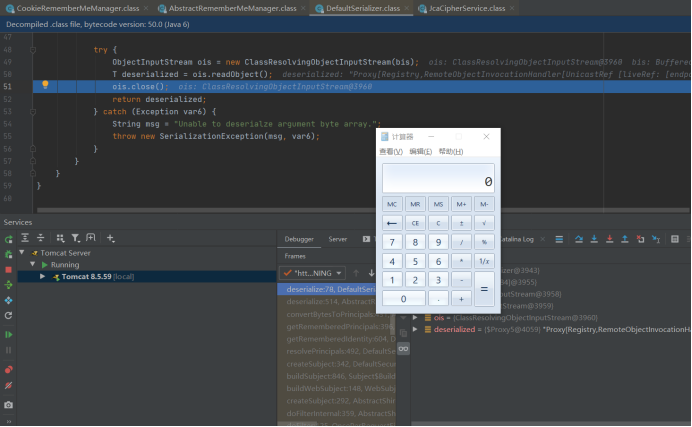Switch to the Debugger tab

(x=299, y=239)
